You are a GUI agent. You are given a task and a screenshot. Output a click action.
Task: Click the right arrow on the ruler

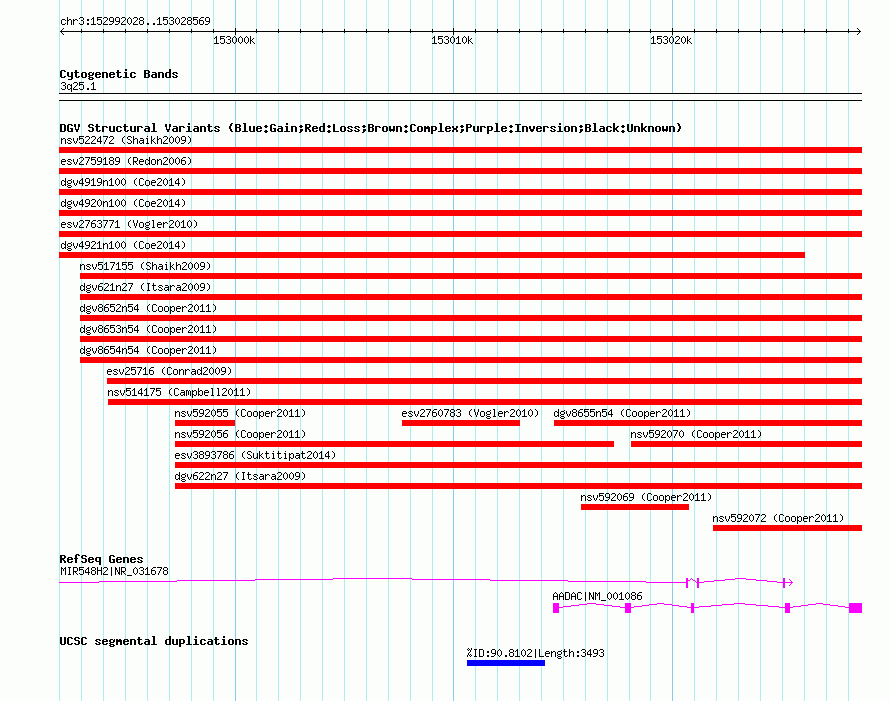(858, 31)
